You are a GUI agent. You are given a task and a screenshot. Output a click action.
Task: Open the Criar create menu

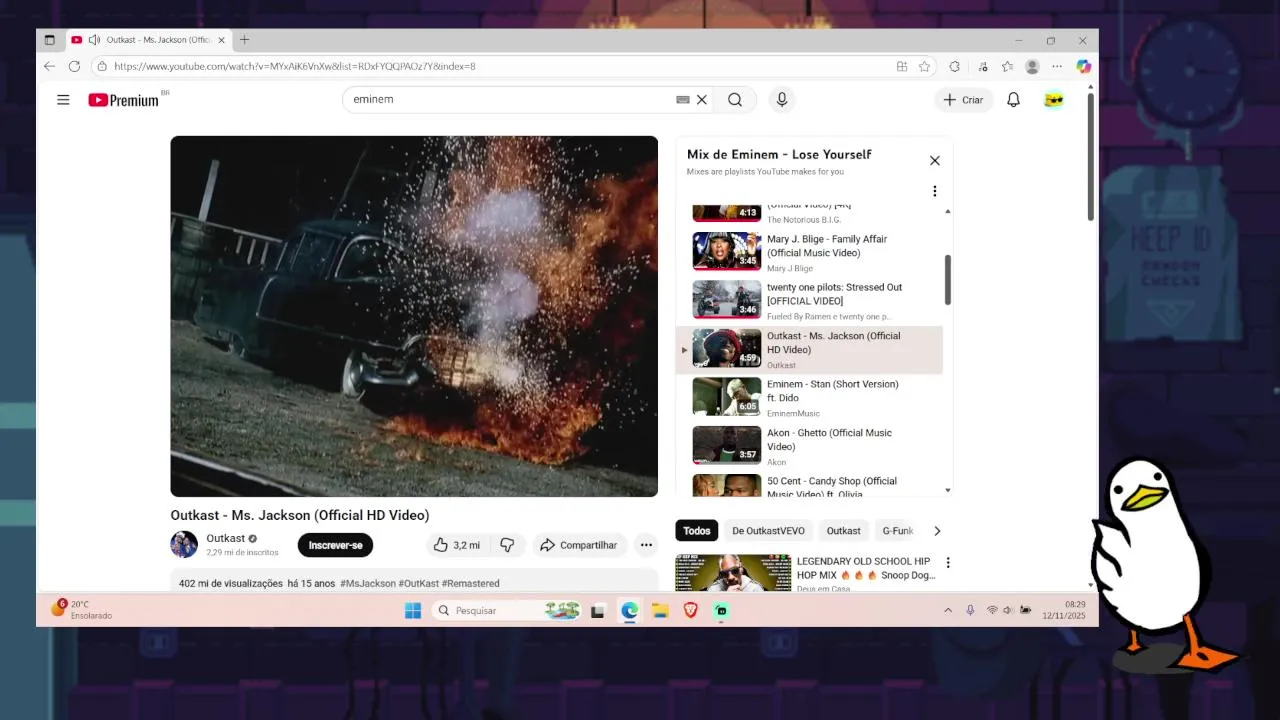pyautogui.click(x=963, y=100)
